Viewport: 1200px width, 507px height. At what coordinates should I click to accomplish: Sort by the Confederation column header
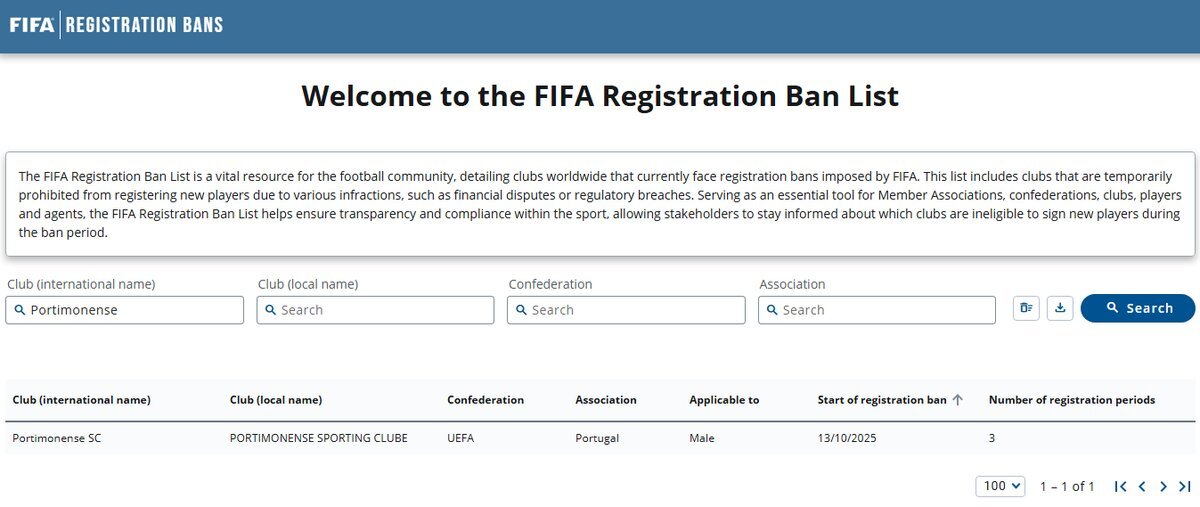[x=485, y=400]
